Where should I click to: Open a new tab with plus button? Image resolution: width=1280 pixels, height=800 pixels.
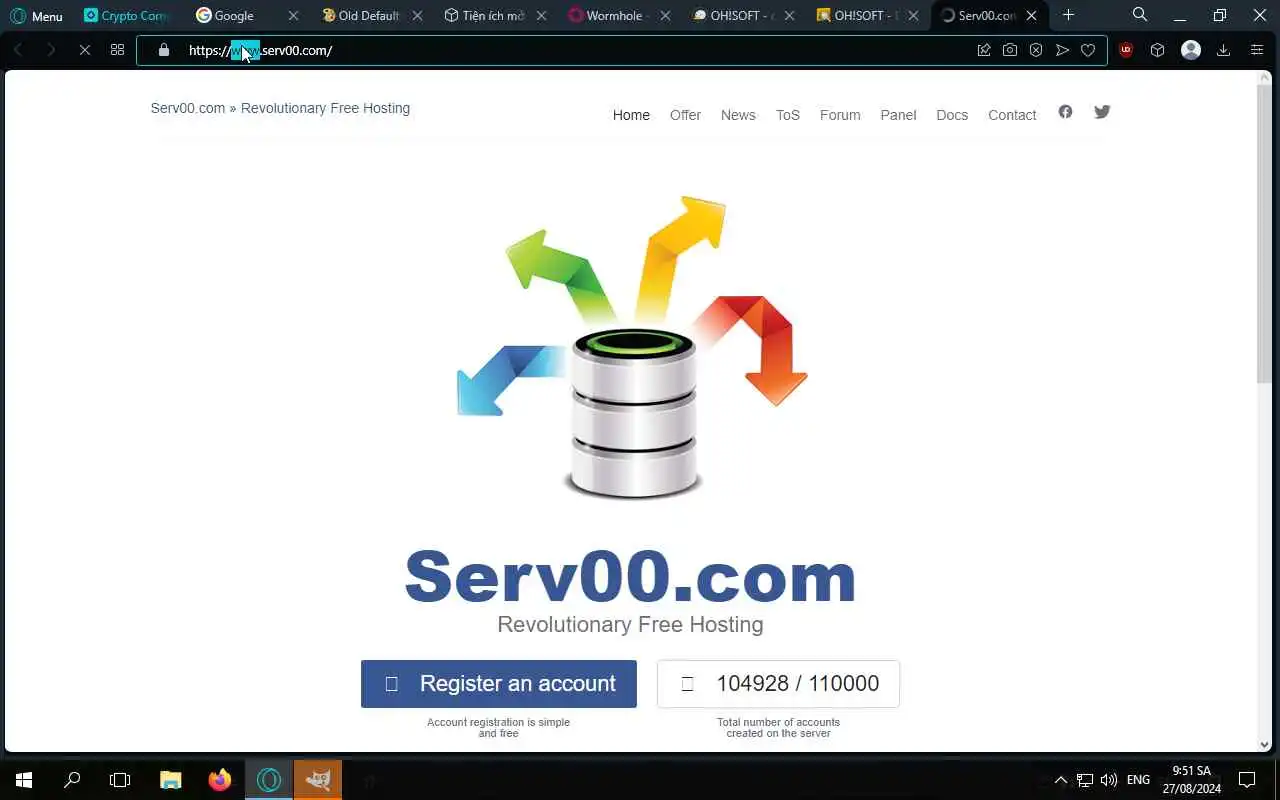coord(1068,15)
